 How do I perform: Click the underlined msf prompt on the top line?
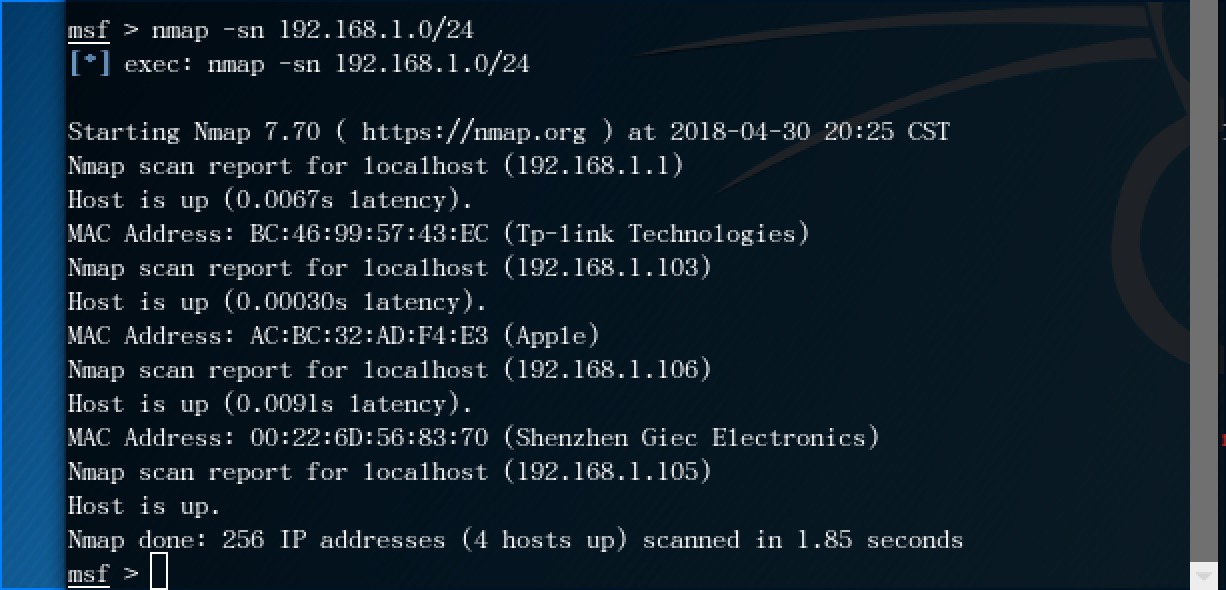pyautogui.click(x=88, y=30)
